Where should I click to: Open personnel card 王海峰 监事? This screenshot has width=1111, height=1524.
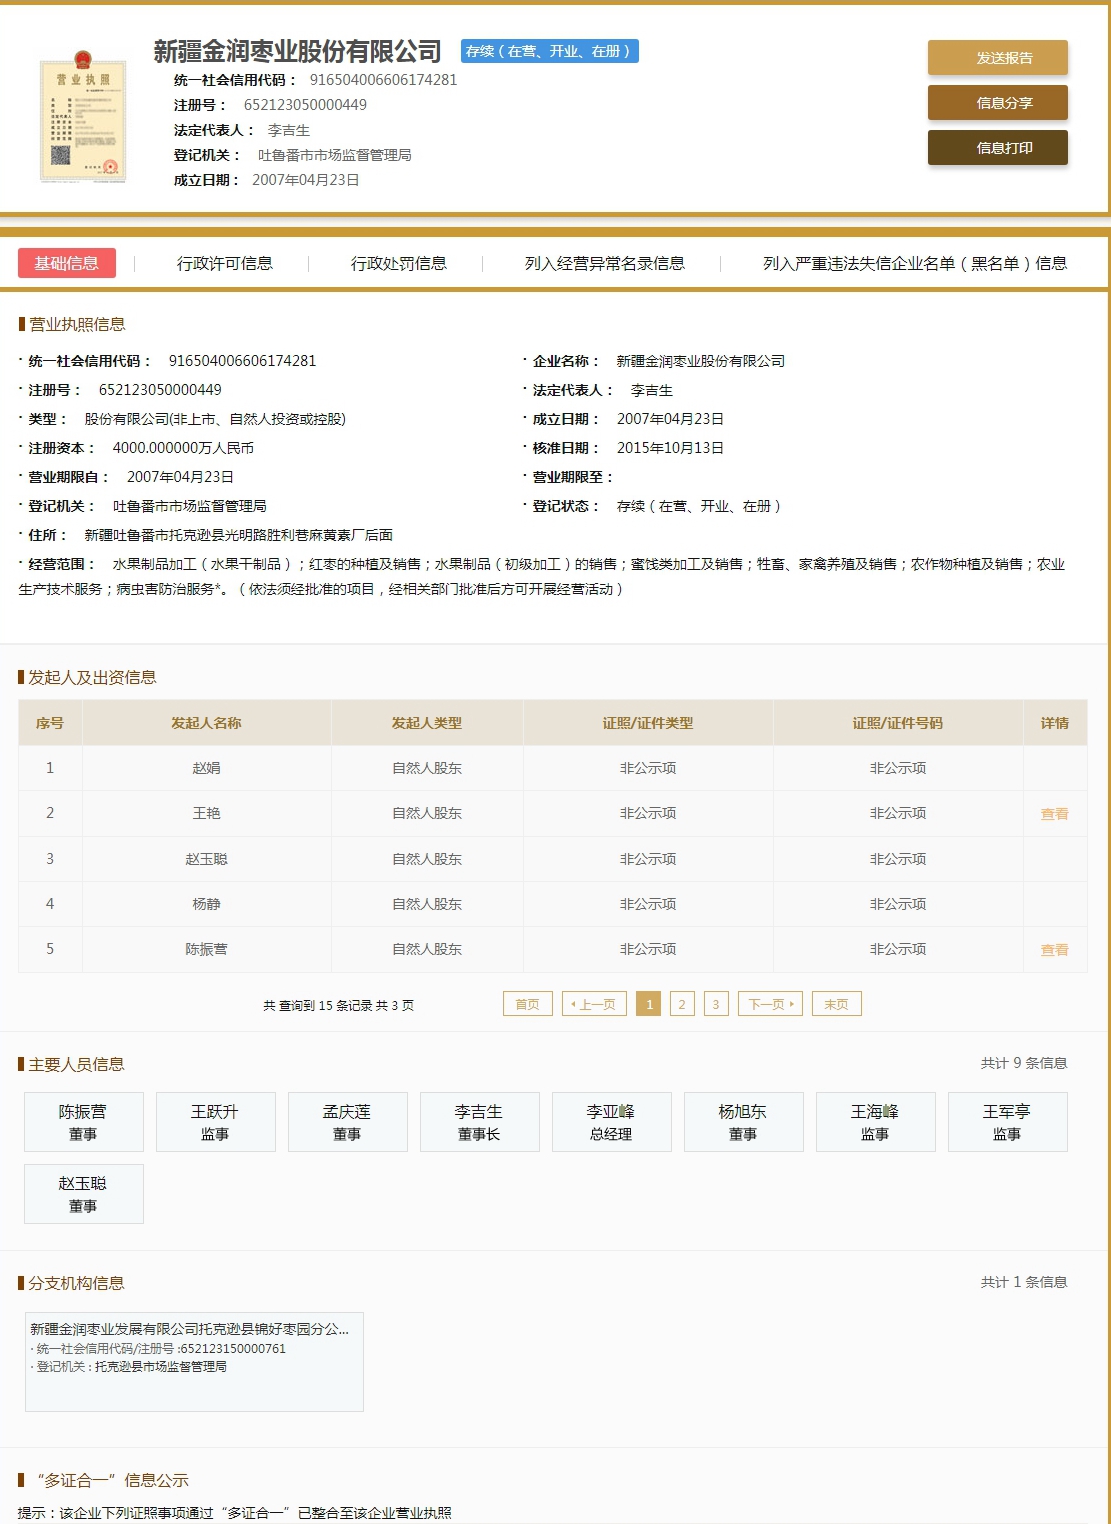pyautogui.click(x=876, y=1122)
